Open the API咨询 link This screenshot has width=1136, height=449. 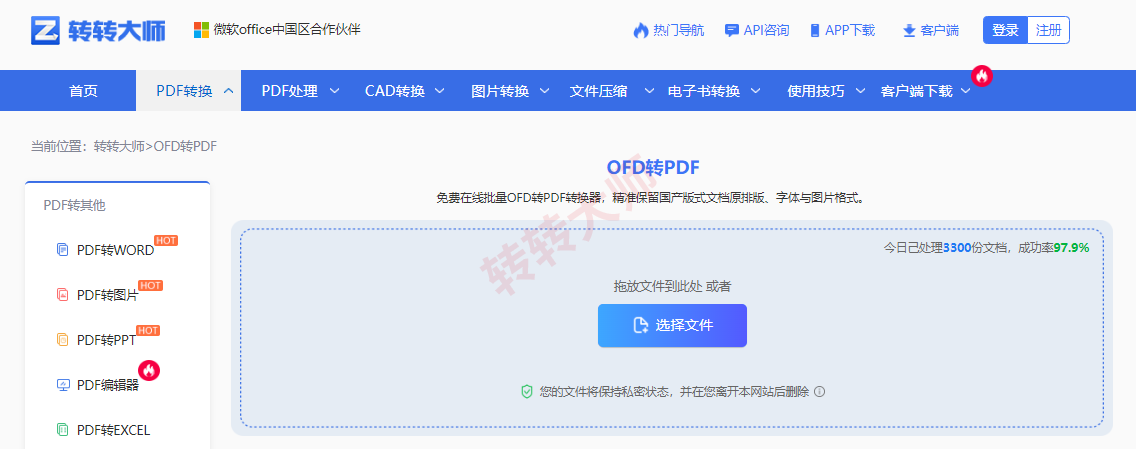point(767,30)
